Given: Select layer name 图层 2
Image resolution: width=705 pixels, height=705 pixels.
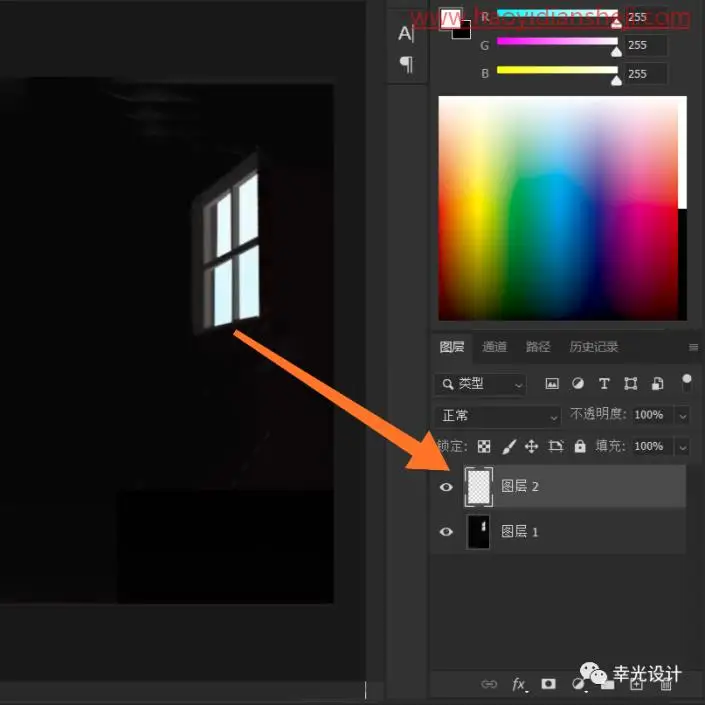Looking at the screenshot, I should pos(519,486).
